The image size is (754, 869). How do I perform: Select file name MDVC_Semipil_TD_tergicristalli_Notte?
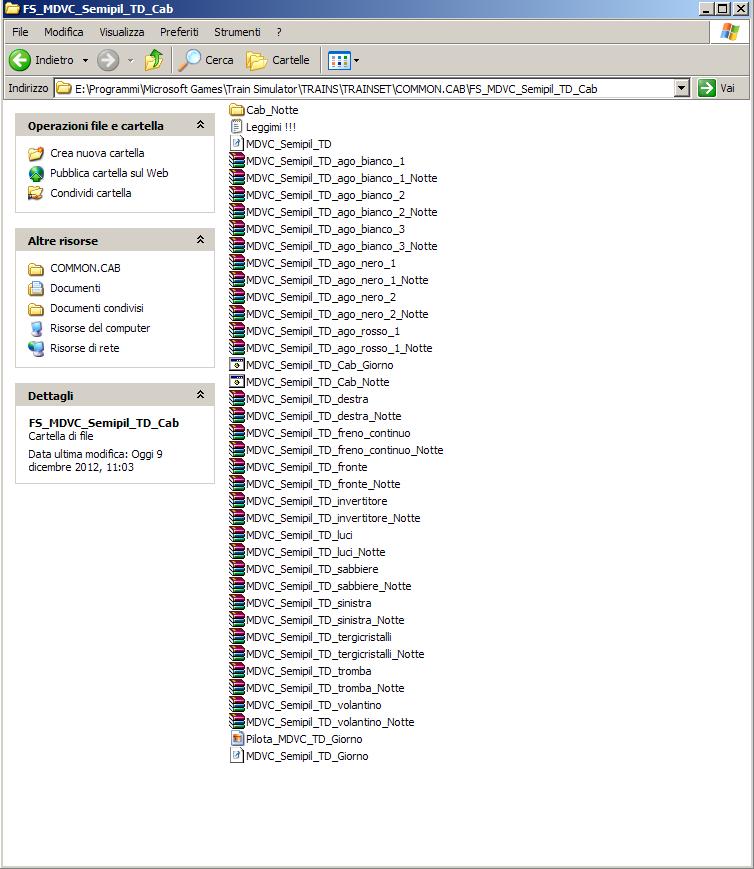pos(335,654)
